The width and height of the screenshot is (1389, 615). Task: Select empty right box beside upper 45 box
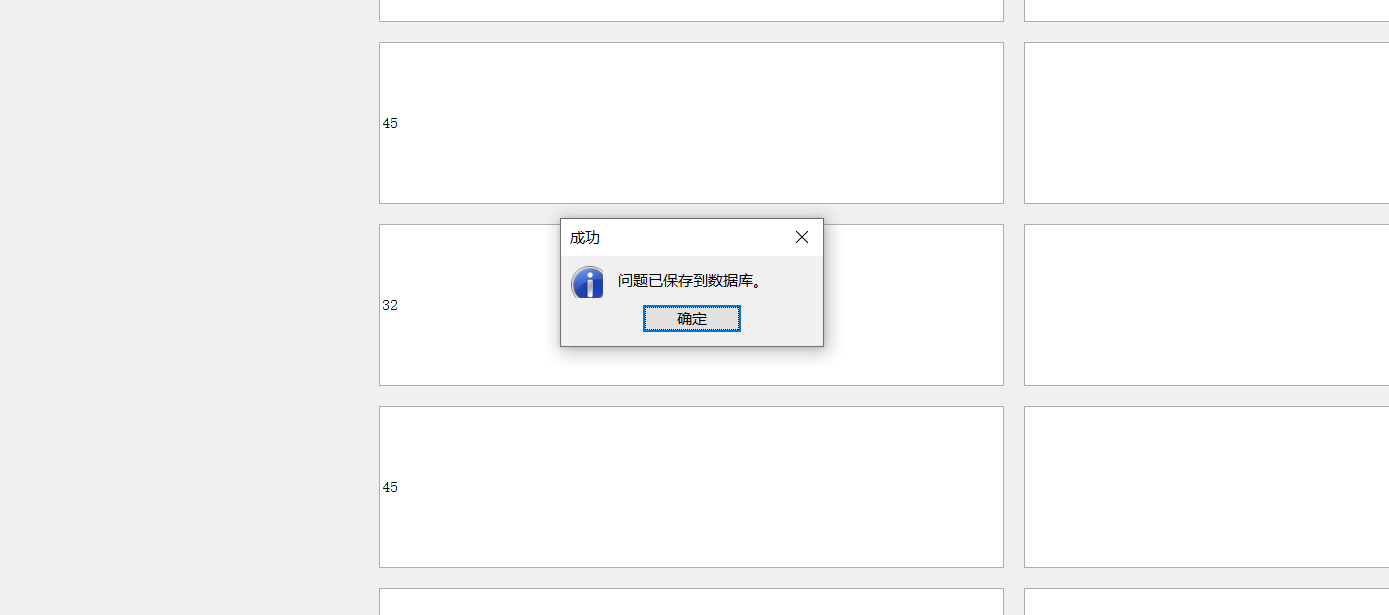[1205, 123]
